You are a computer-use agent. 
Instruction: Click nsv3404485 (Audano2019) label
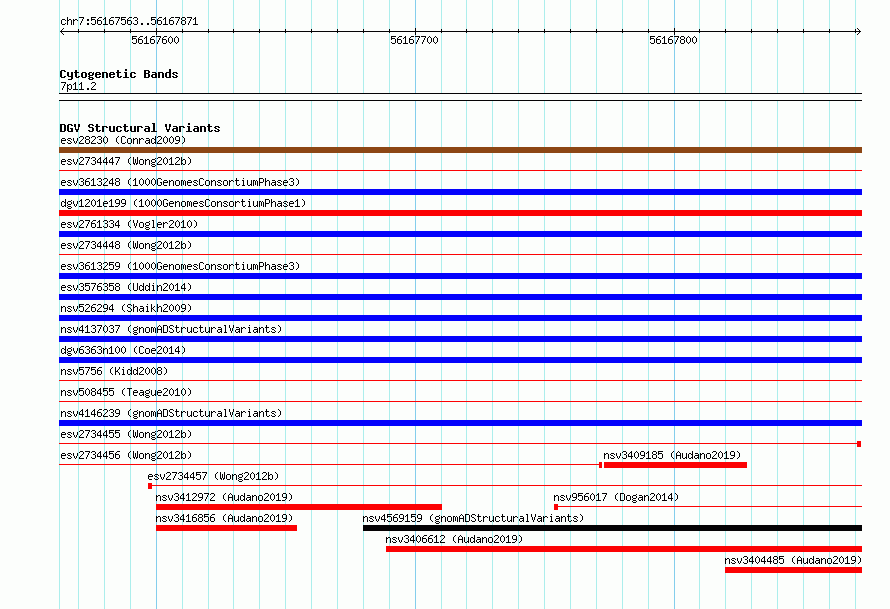point(793,560)
